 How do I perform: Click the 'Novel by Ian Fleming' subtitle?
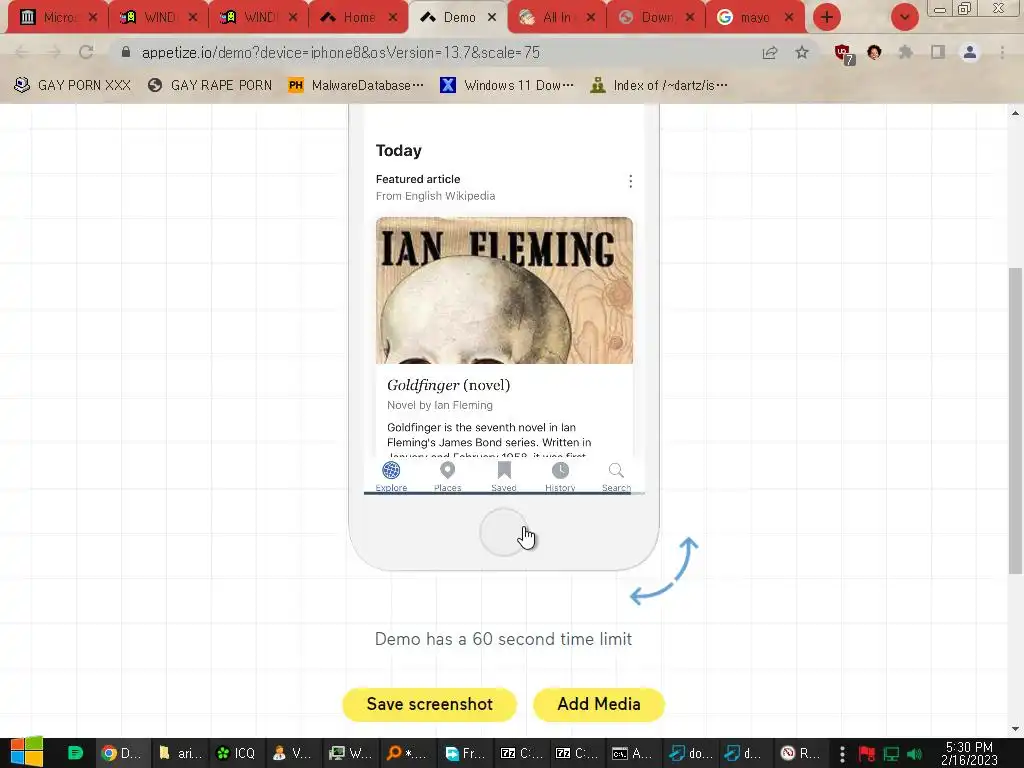pos(440,405)
